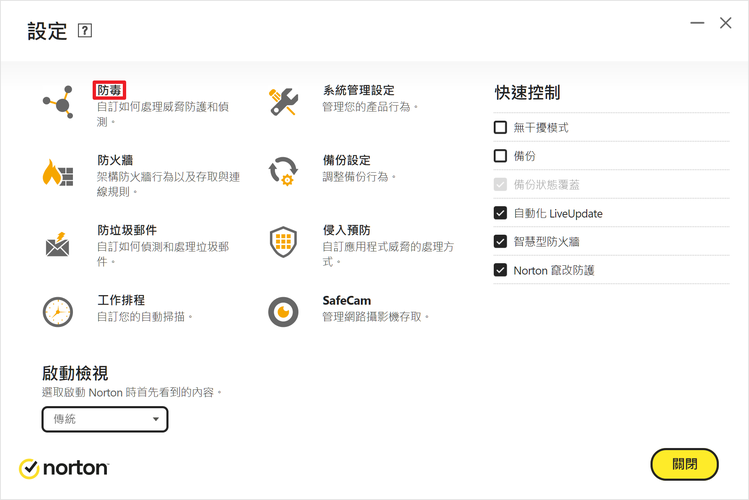This screenshot has height=500, width=749.
Task: Open 系統管理設定 link
Action: pyautogui.click(x=359, y=90)
